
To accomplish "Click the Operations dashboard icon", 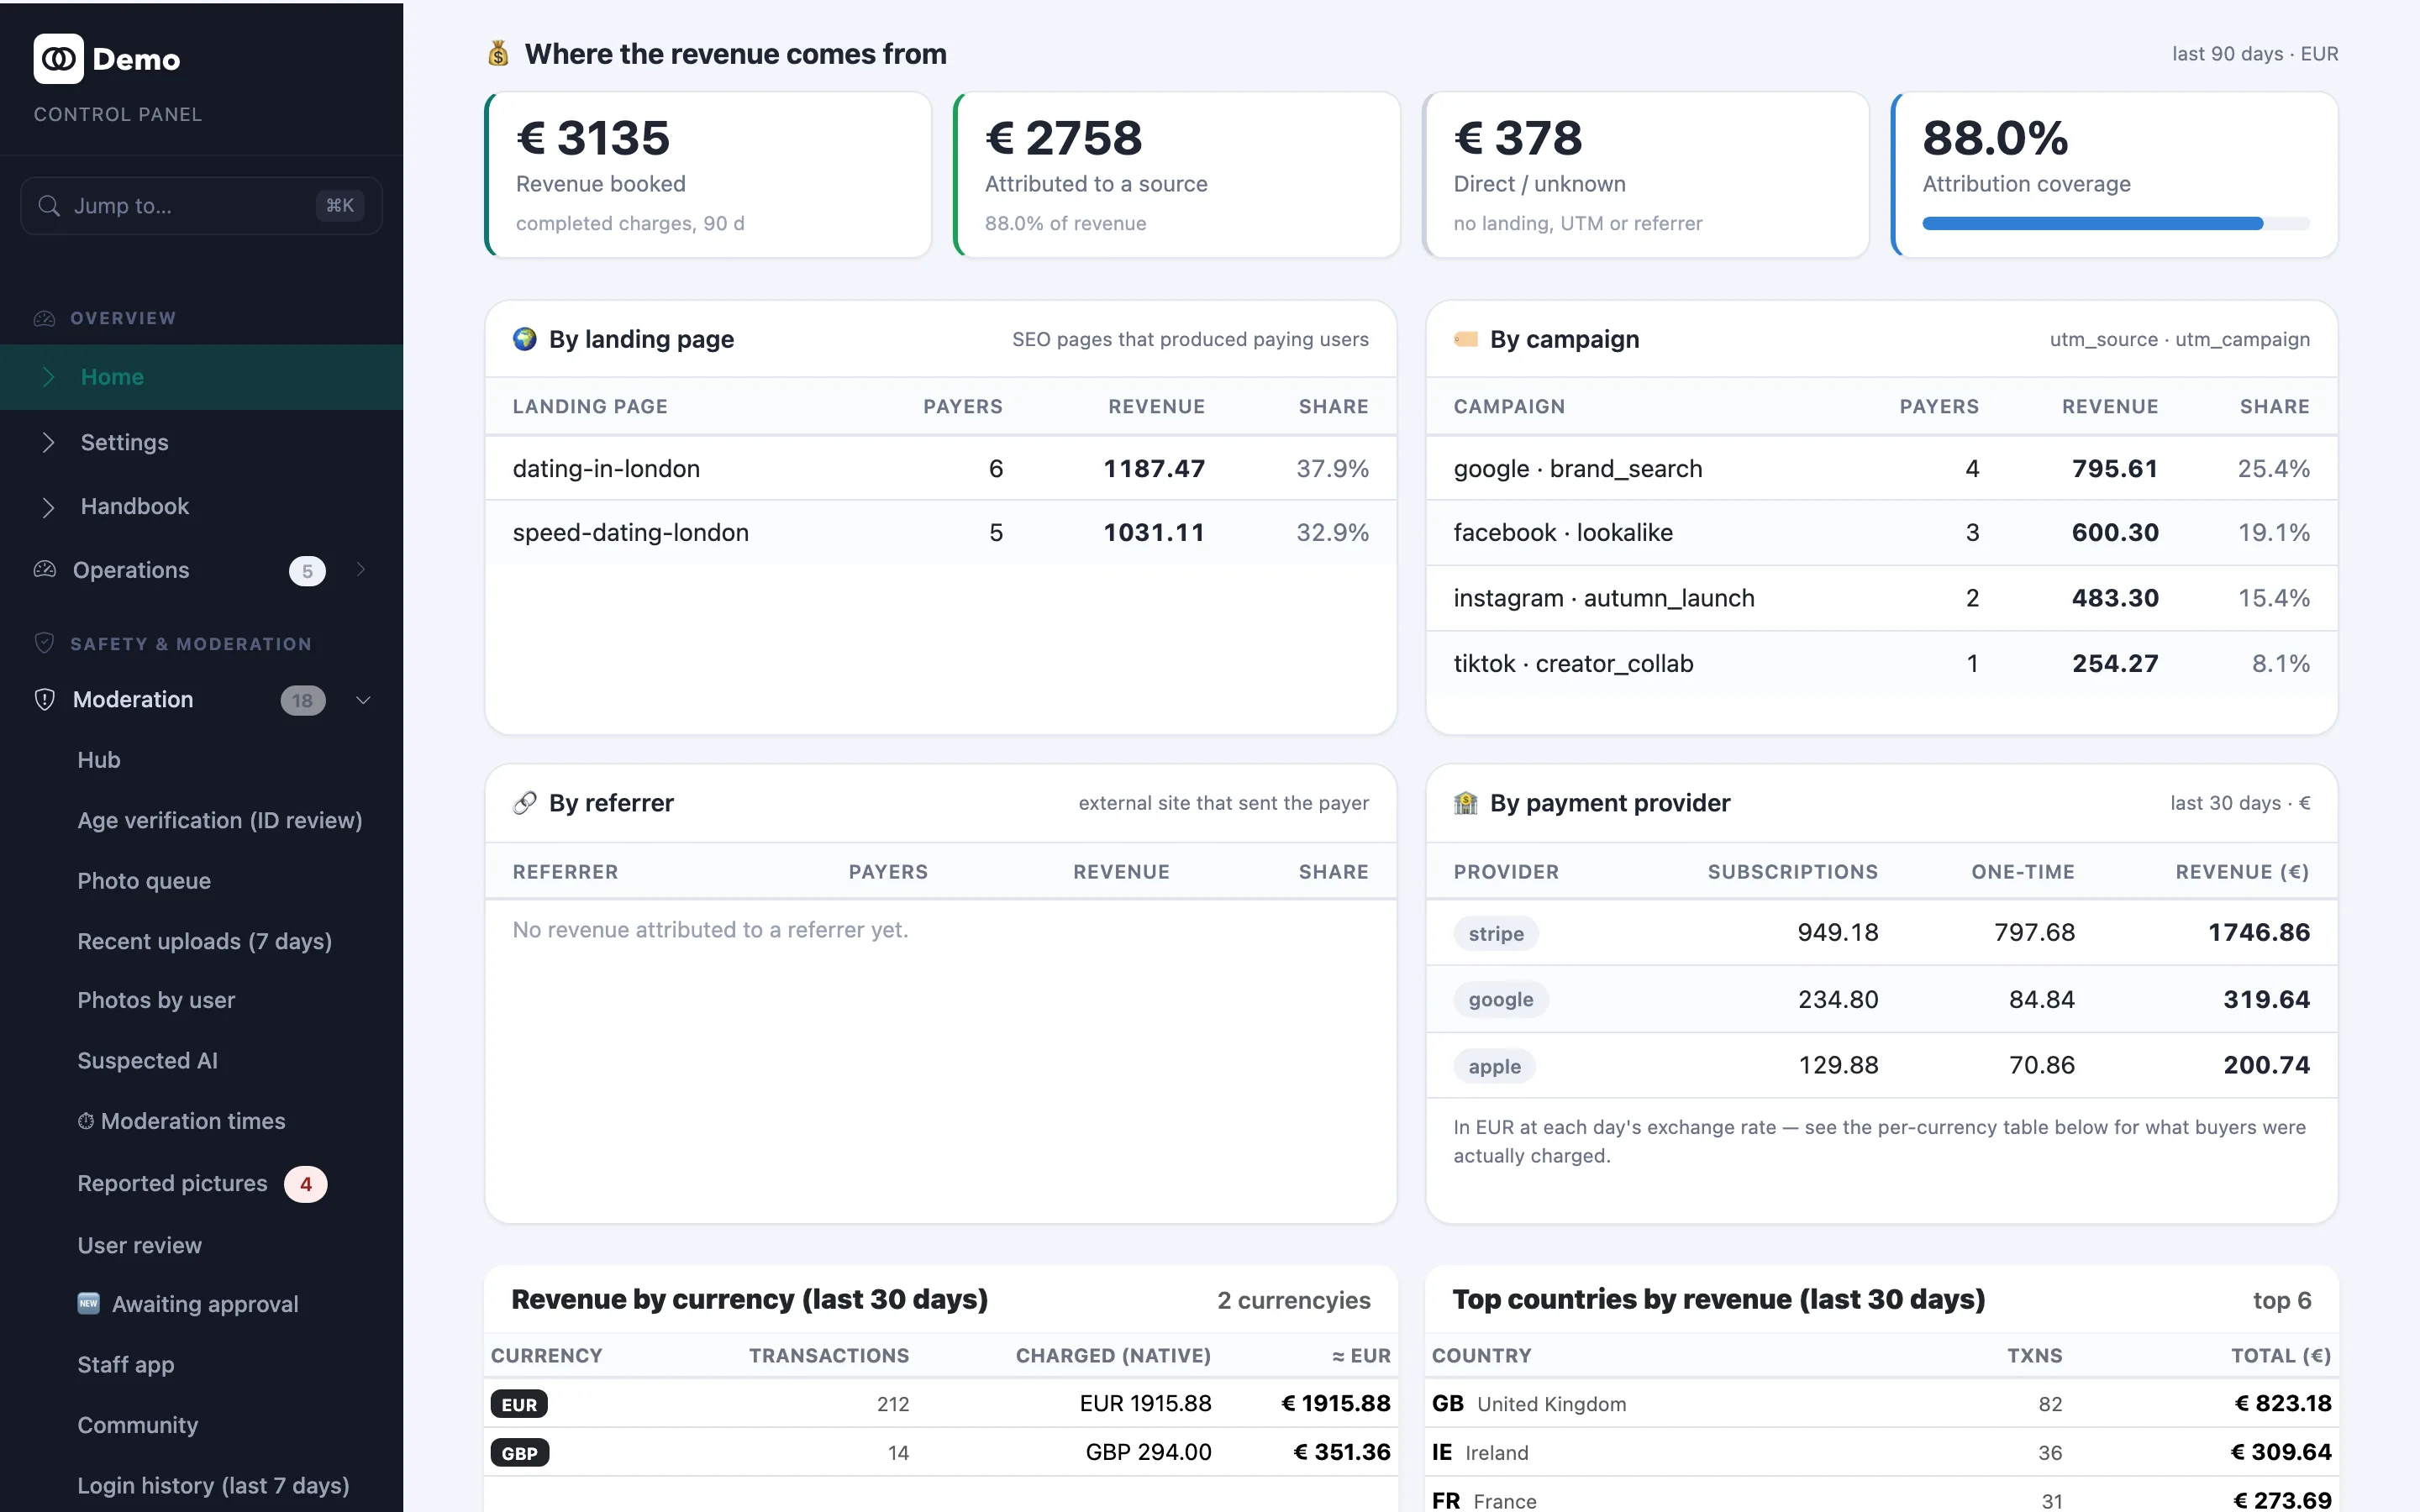I will click(44, 570).
